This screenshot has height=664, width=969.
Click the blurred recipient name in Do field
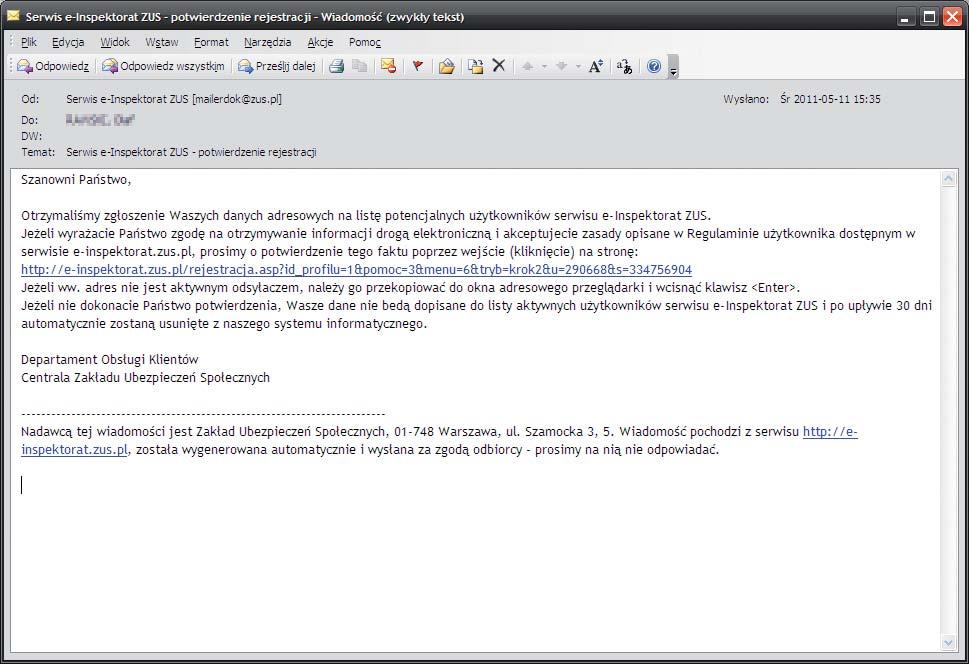99,119
